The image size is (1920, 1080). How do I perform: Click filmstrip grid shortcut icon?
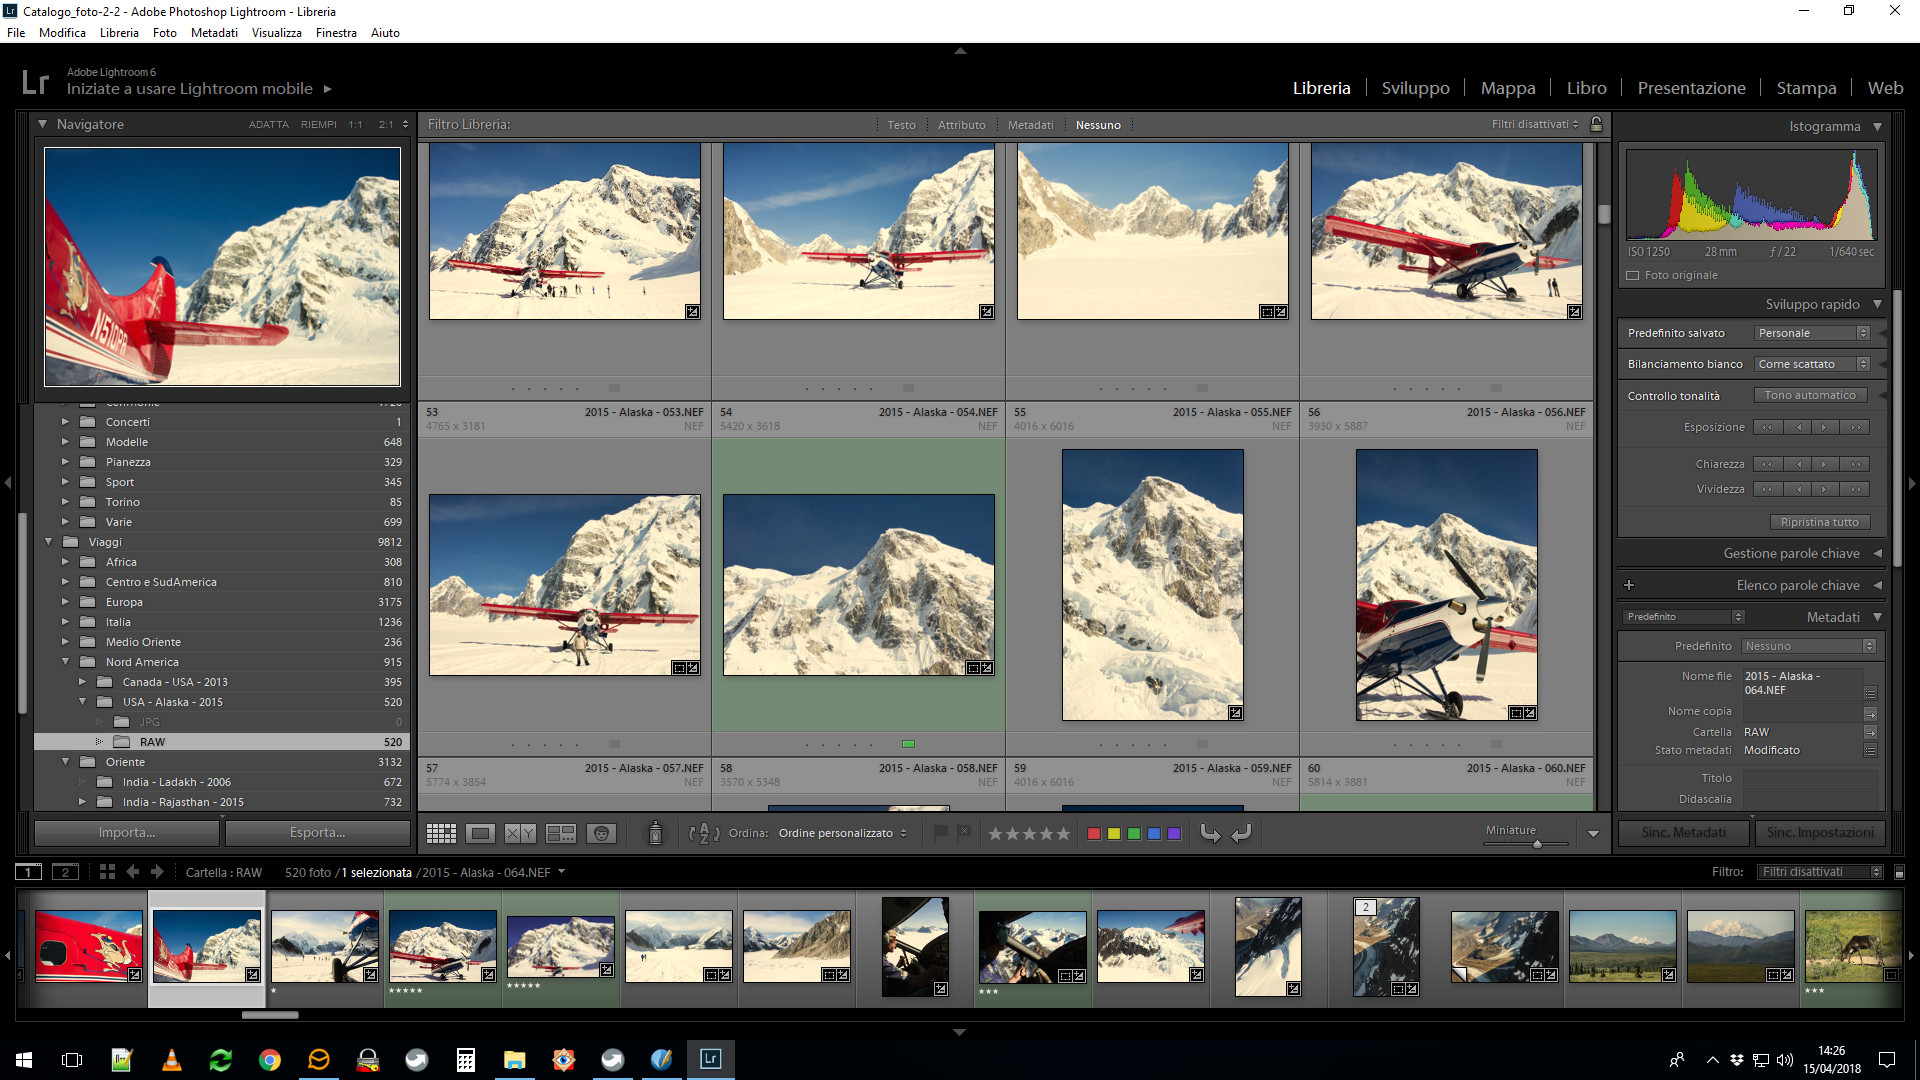tap(107, 872)
